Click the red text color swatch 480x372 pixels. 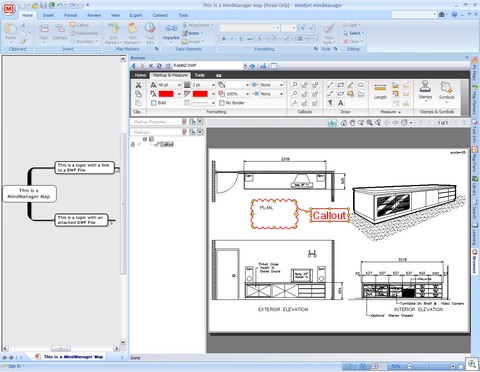(166, 94)
